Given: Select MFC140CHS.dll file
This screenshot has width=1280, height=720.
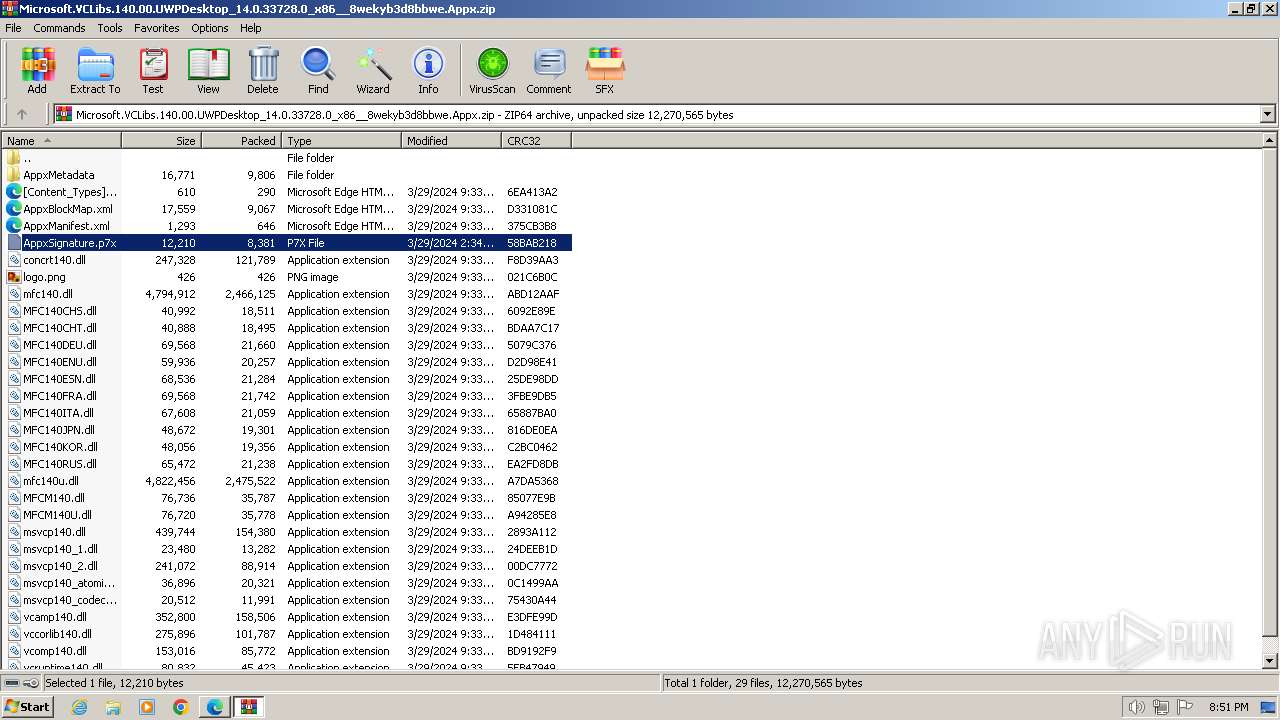Looking at the screenshot, I should point(287,311).
